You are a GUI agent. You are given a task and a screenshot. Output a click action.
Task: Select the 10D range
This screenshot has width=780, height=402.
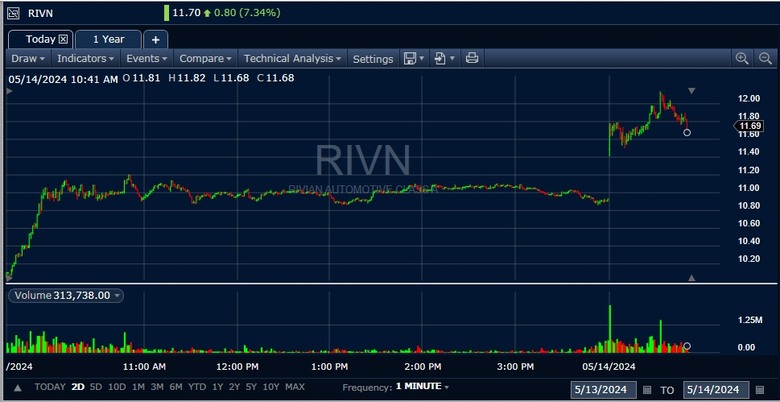tap(117, 387)
